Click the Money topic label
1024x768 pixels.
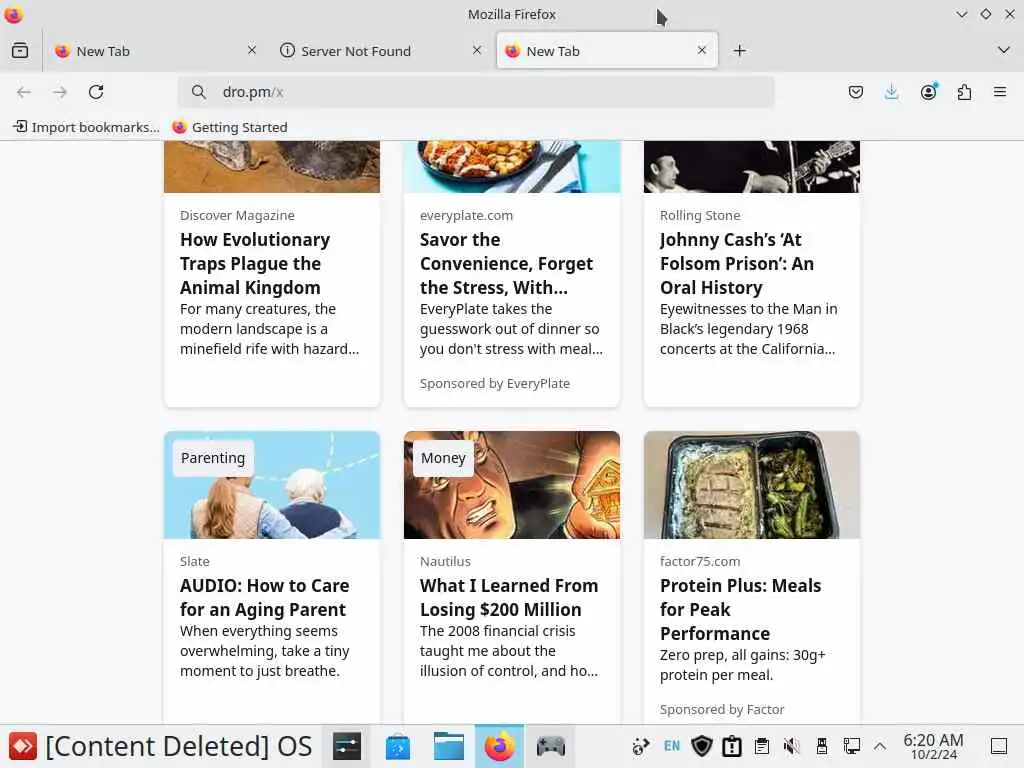[x=443, y=458]
